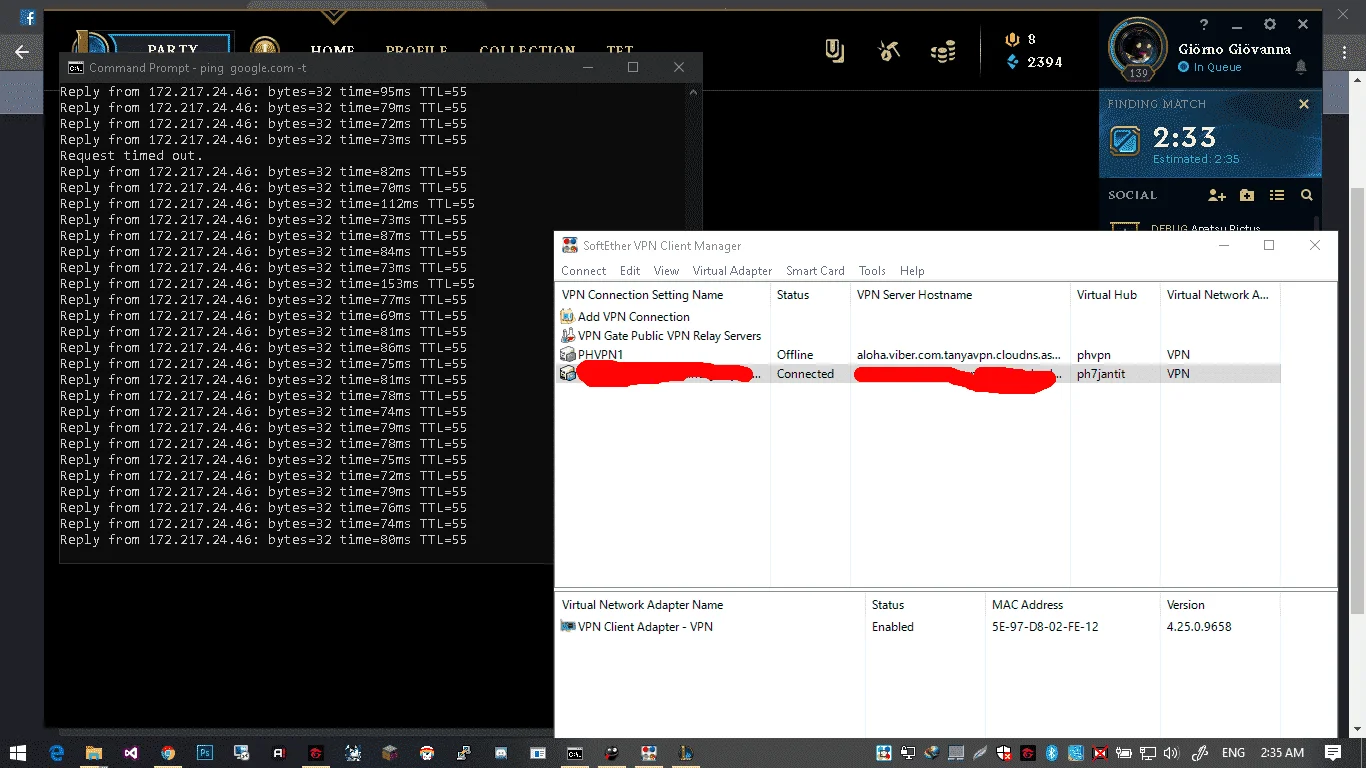
Task: Open SoftEther Help menu
Action: tap(912, 271)
